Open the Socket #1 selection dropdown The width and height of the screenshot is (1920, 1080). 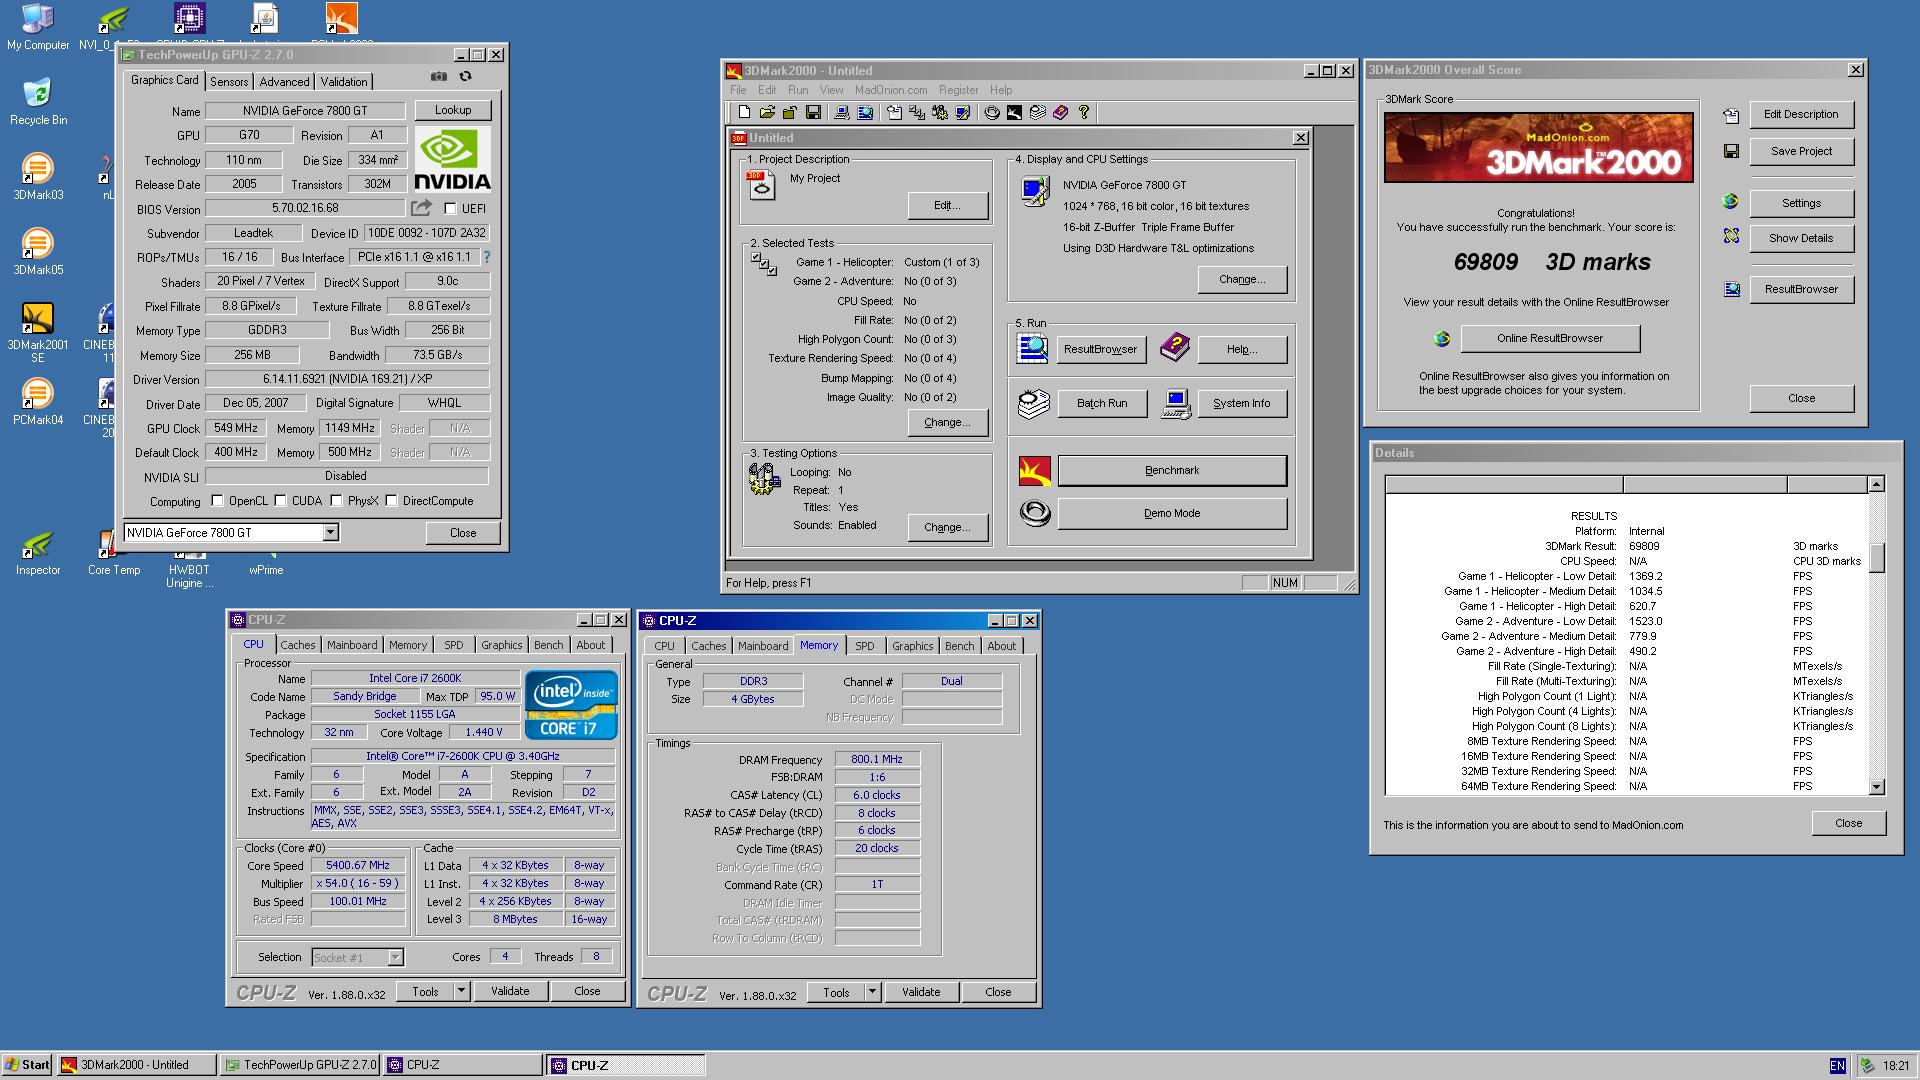pos(395,958)
